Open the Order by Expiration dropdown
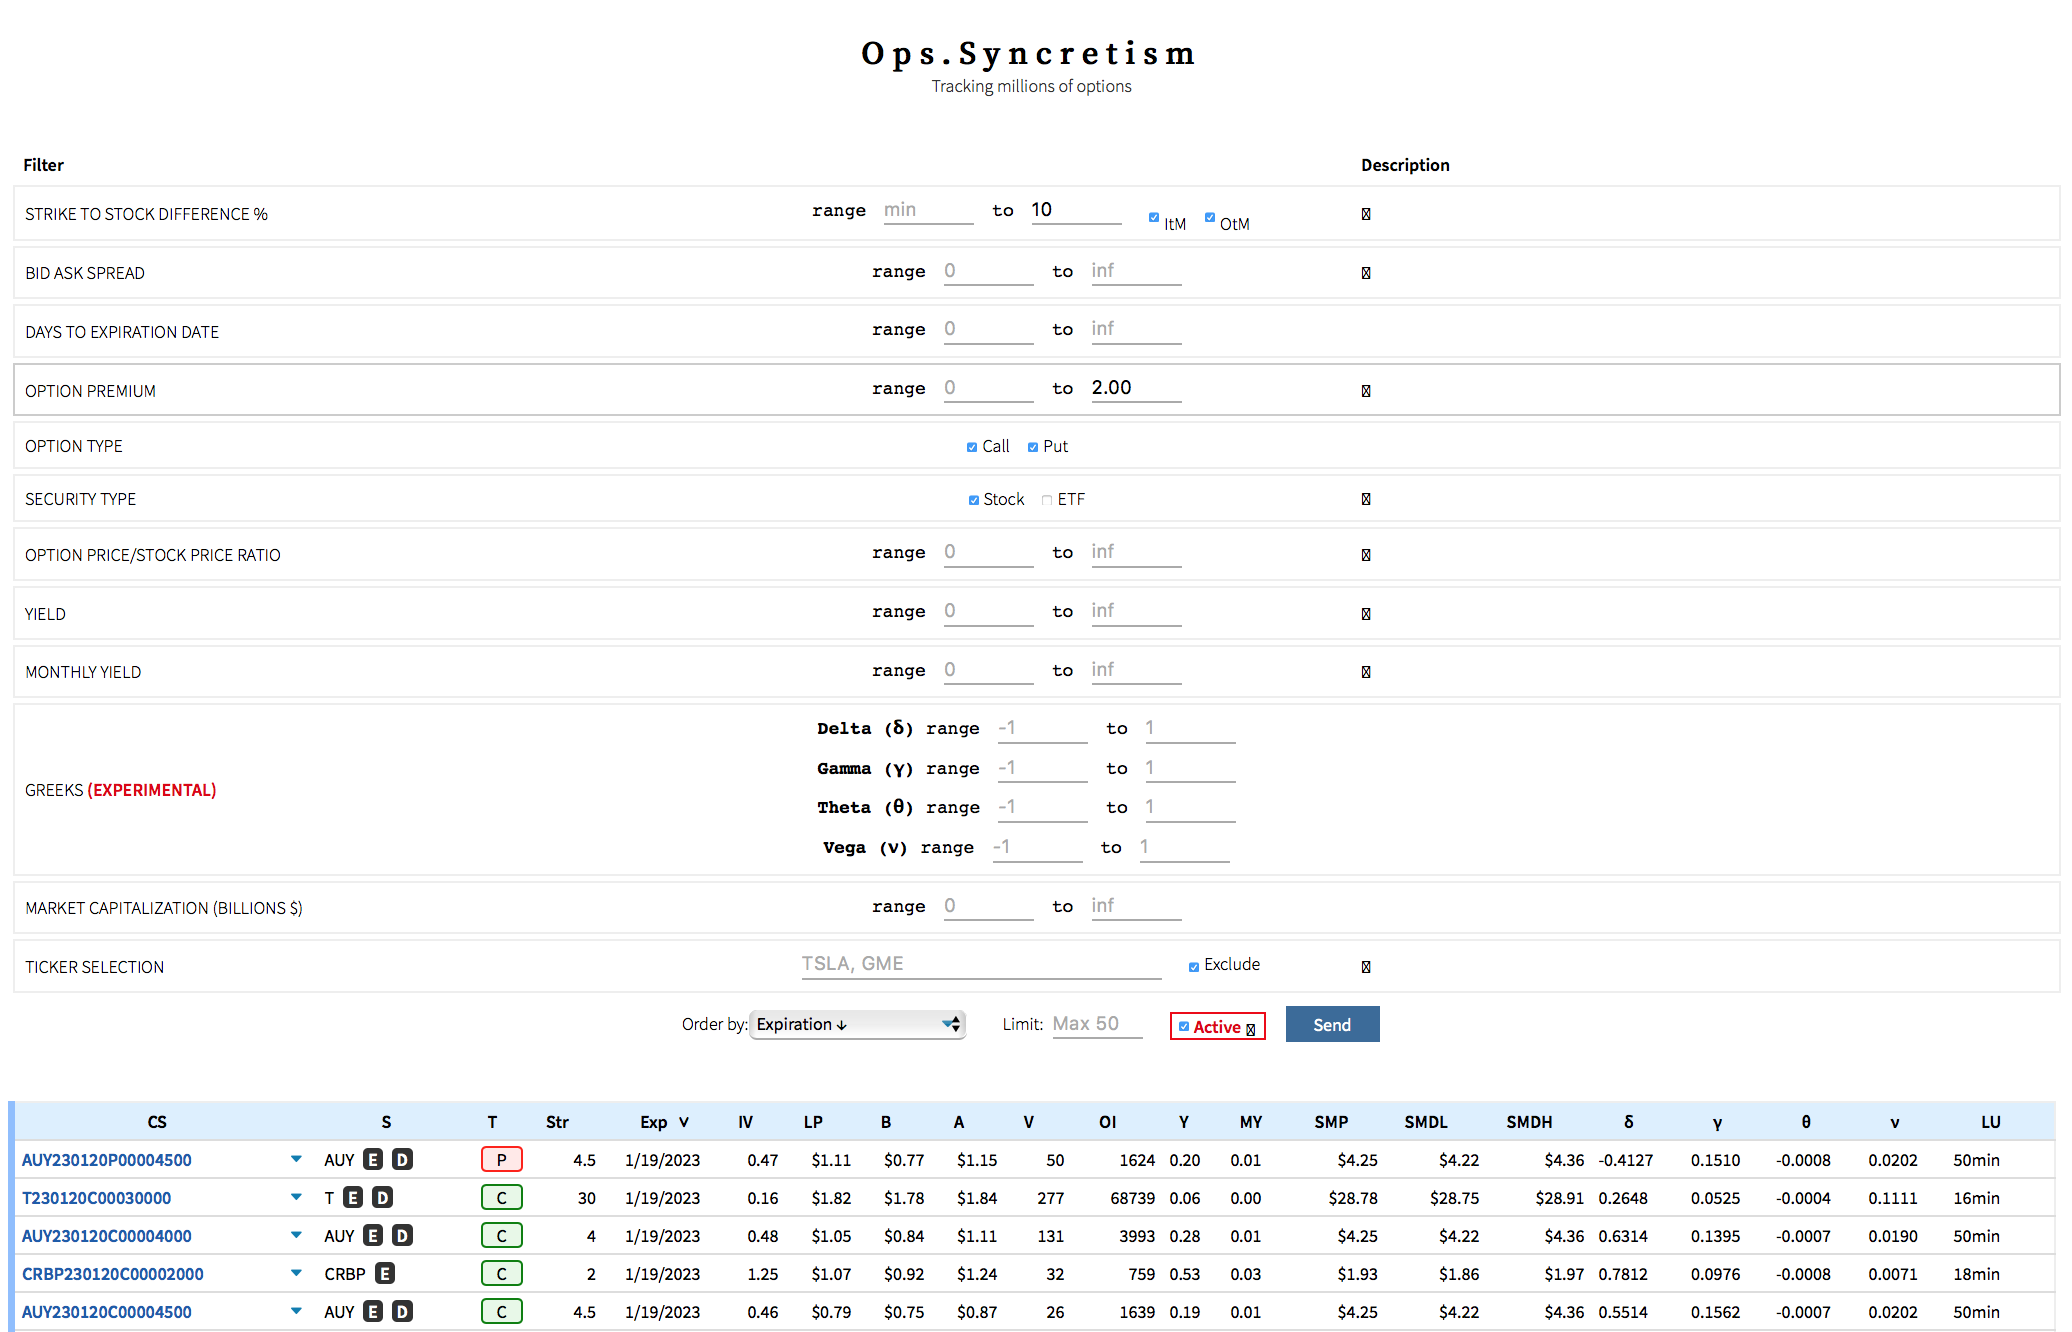 [x=857, y=1024]
